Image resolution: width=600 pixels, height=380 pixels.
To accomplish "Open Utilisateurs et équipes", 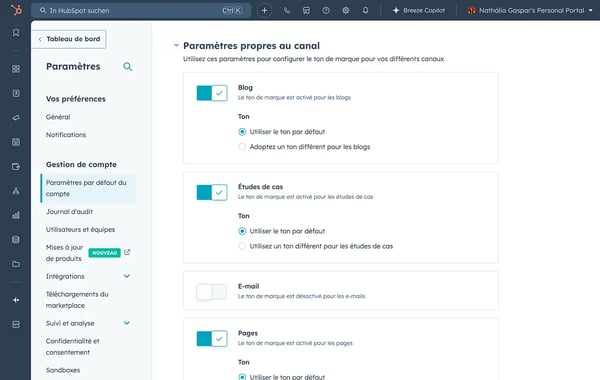I will (80, 230).
